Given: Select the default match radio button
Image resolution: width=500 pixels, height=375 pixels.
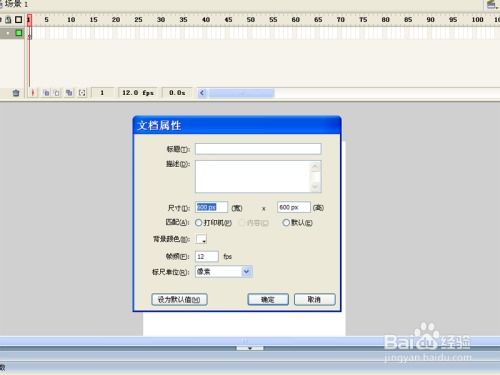Looking at the screenshot, I should (x=286, y=223).
